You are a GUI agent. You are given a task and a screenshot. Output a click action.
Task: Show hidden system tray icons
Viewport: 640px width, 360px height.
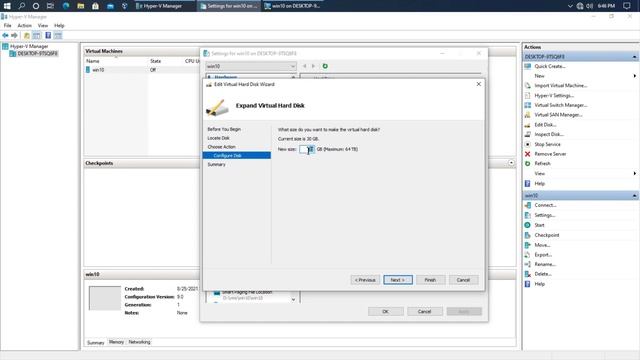pos(570,6)
